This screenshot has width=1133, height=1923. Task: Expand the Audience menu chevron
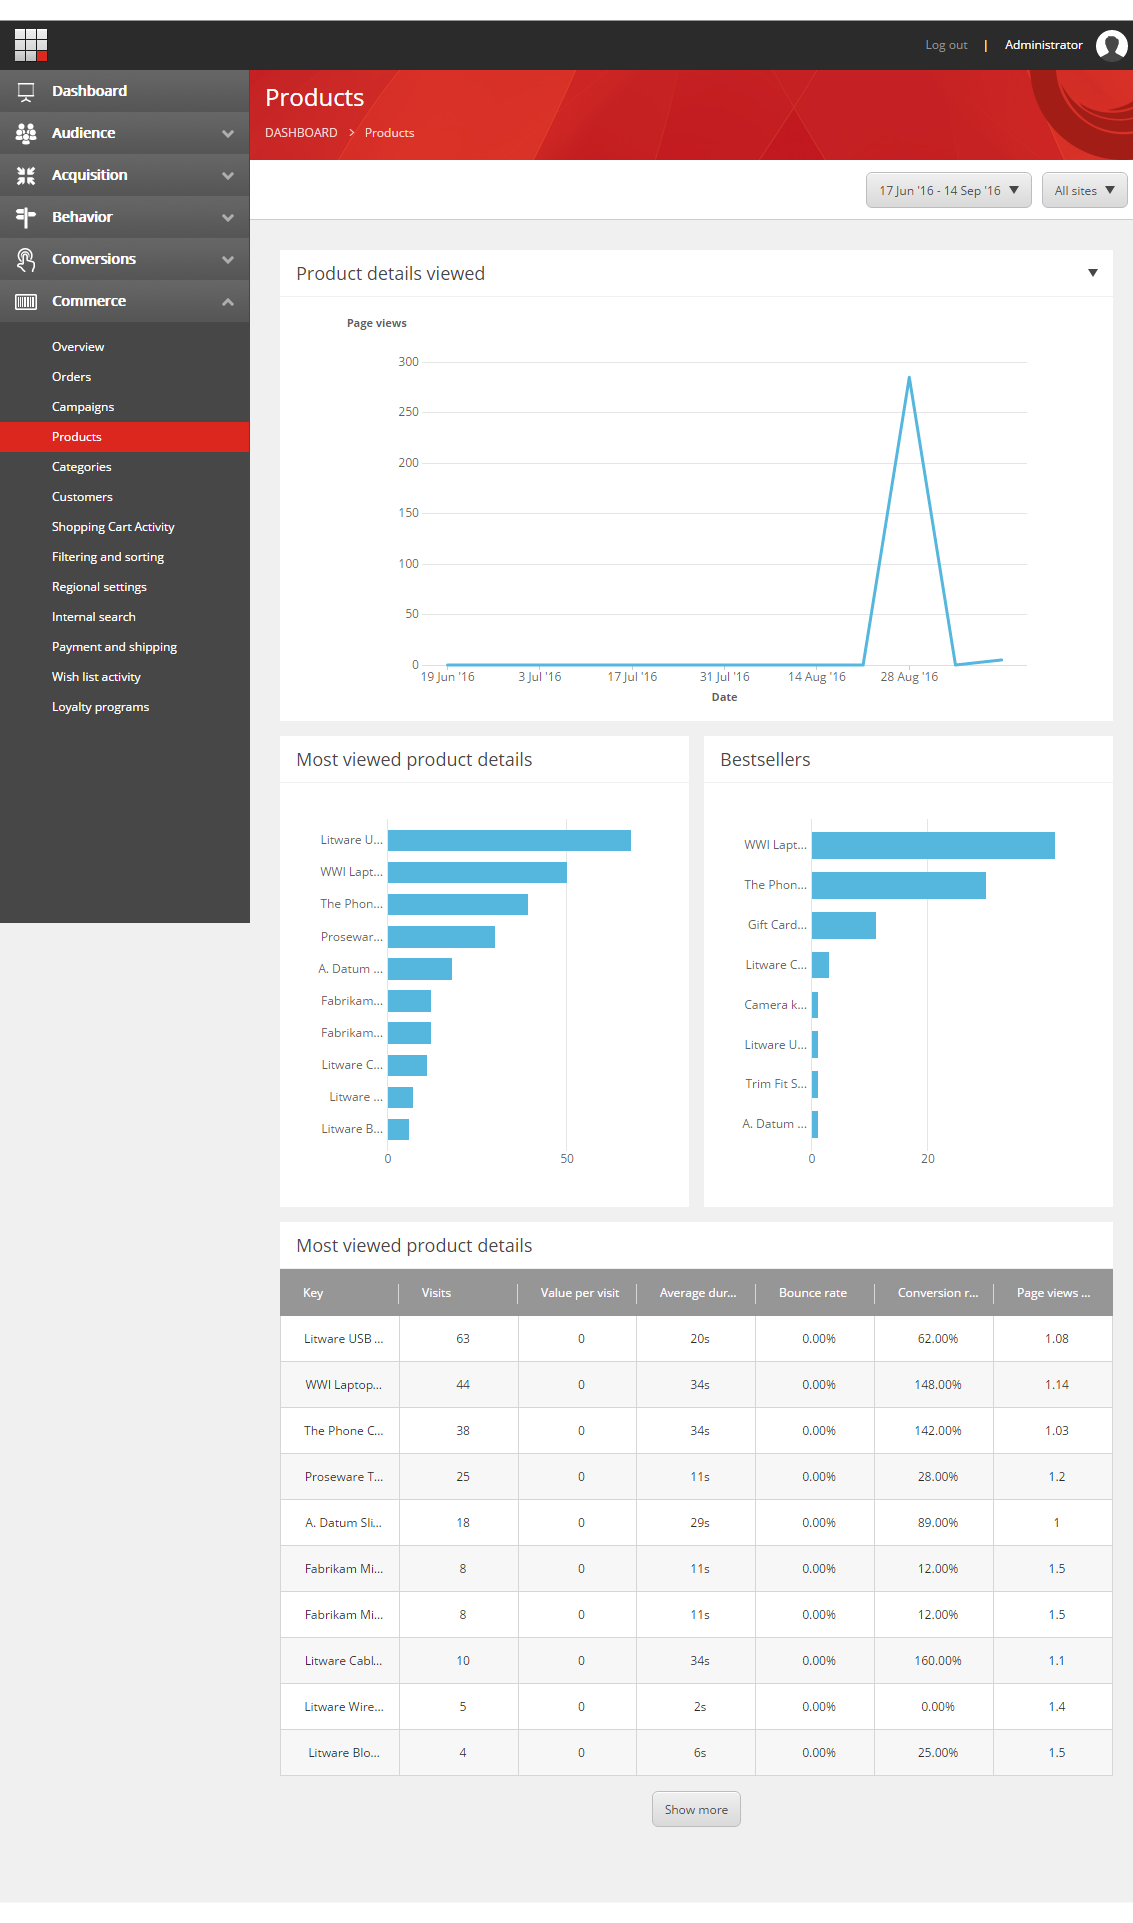pos(228,133)
